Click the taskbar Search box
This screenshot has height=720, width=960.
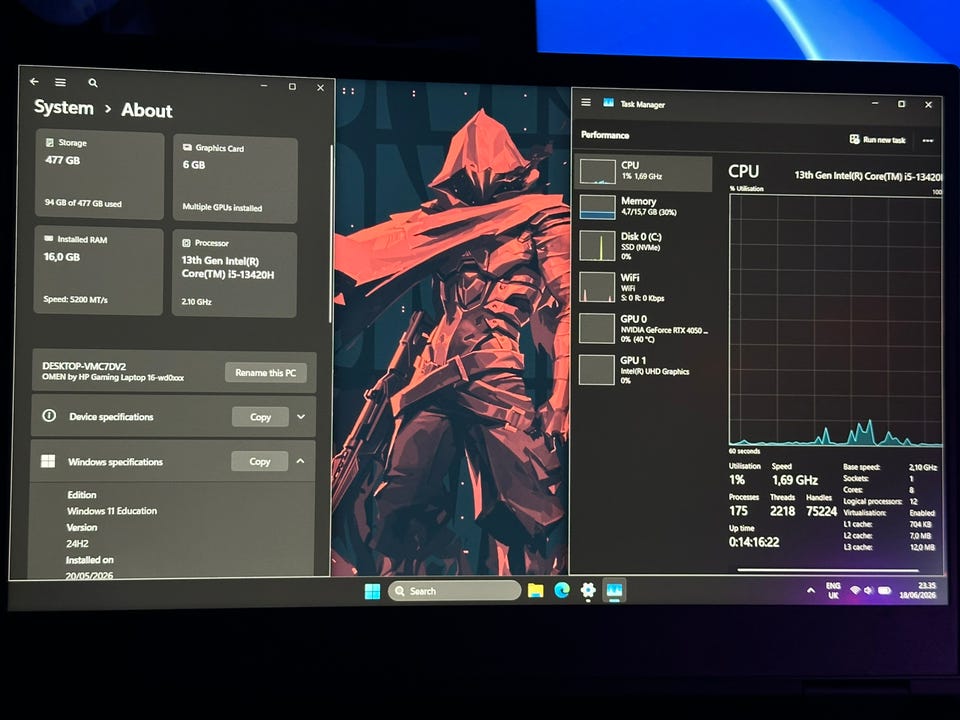pyautogui.click(x=454, y=591)
